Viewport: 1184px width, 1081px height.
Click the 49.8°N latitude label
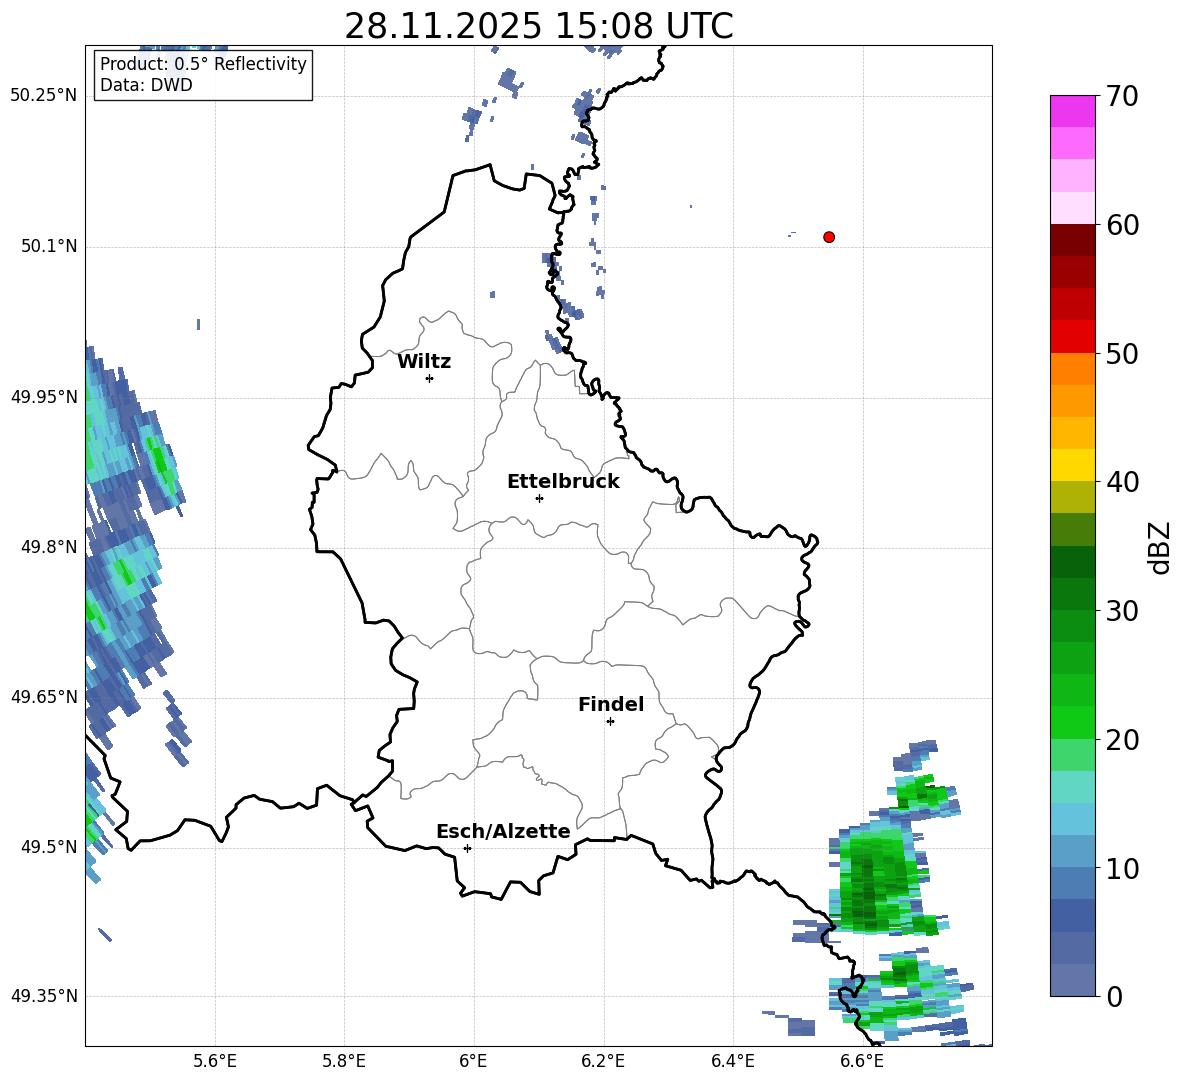pos(49,547)
